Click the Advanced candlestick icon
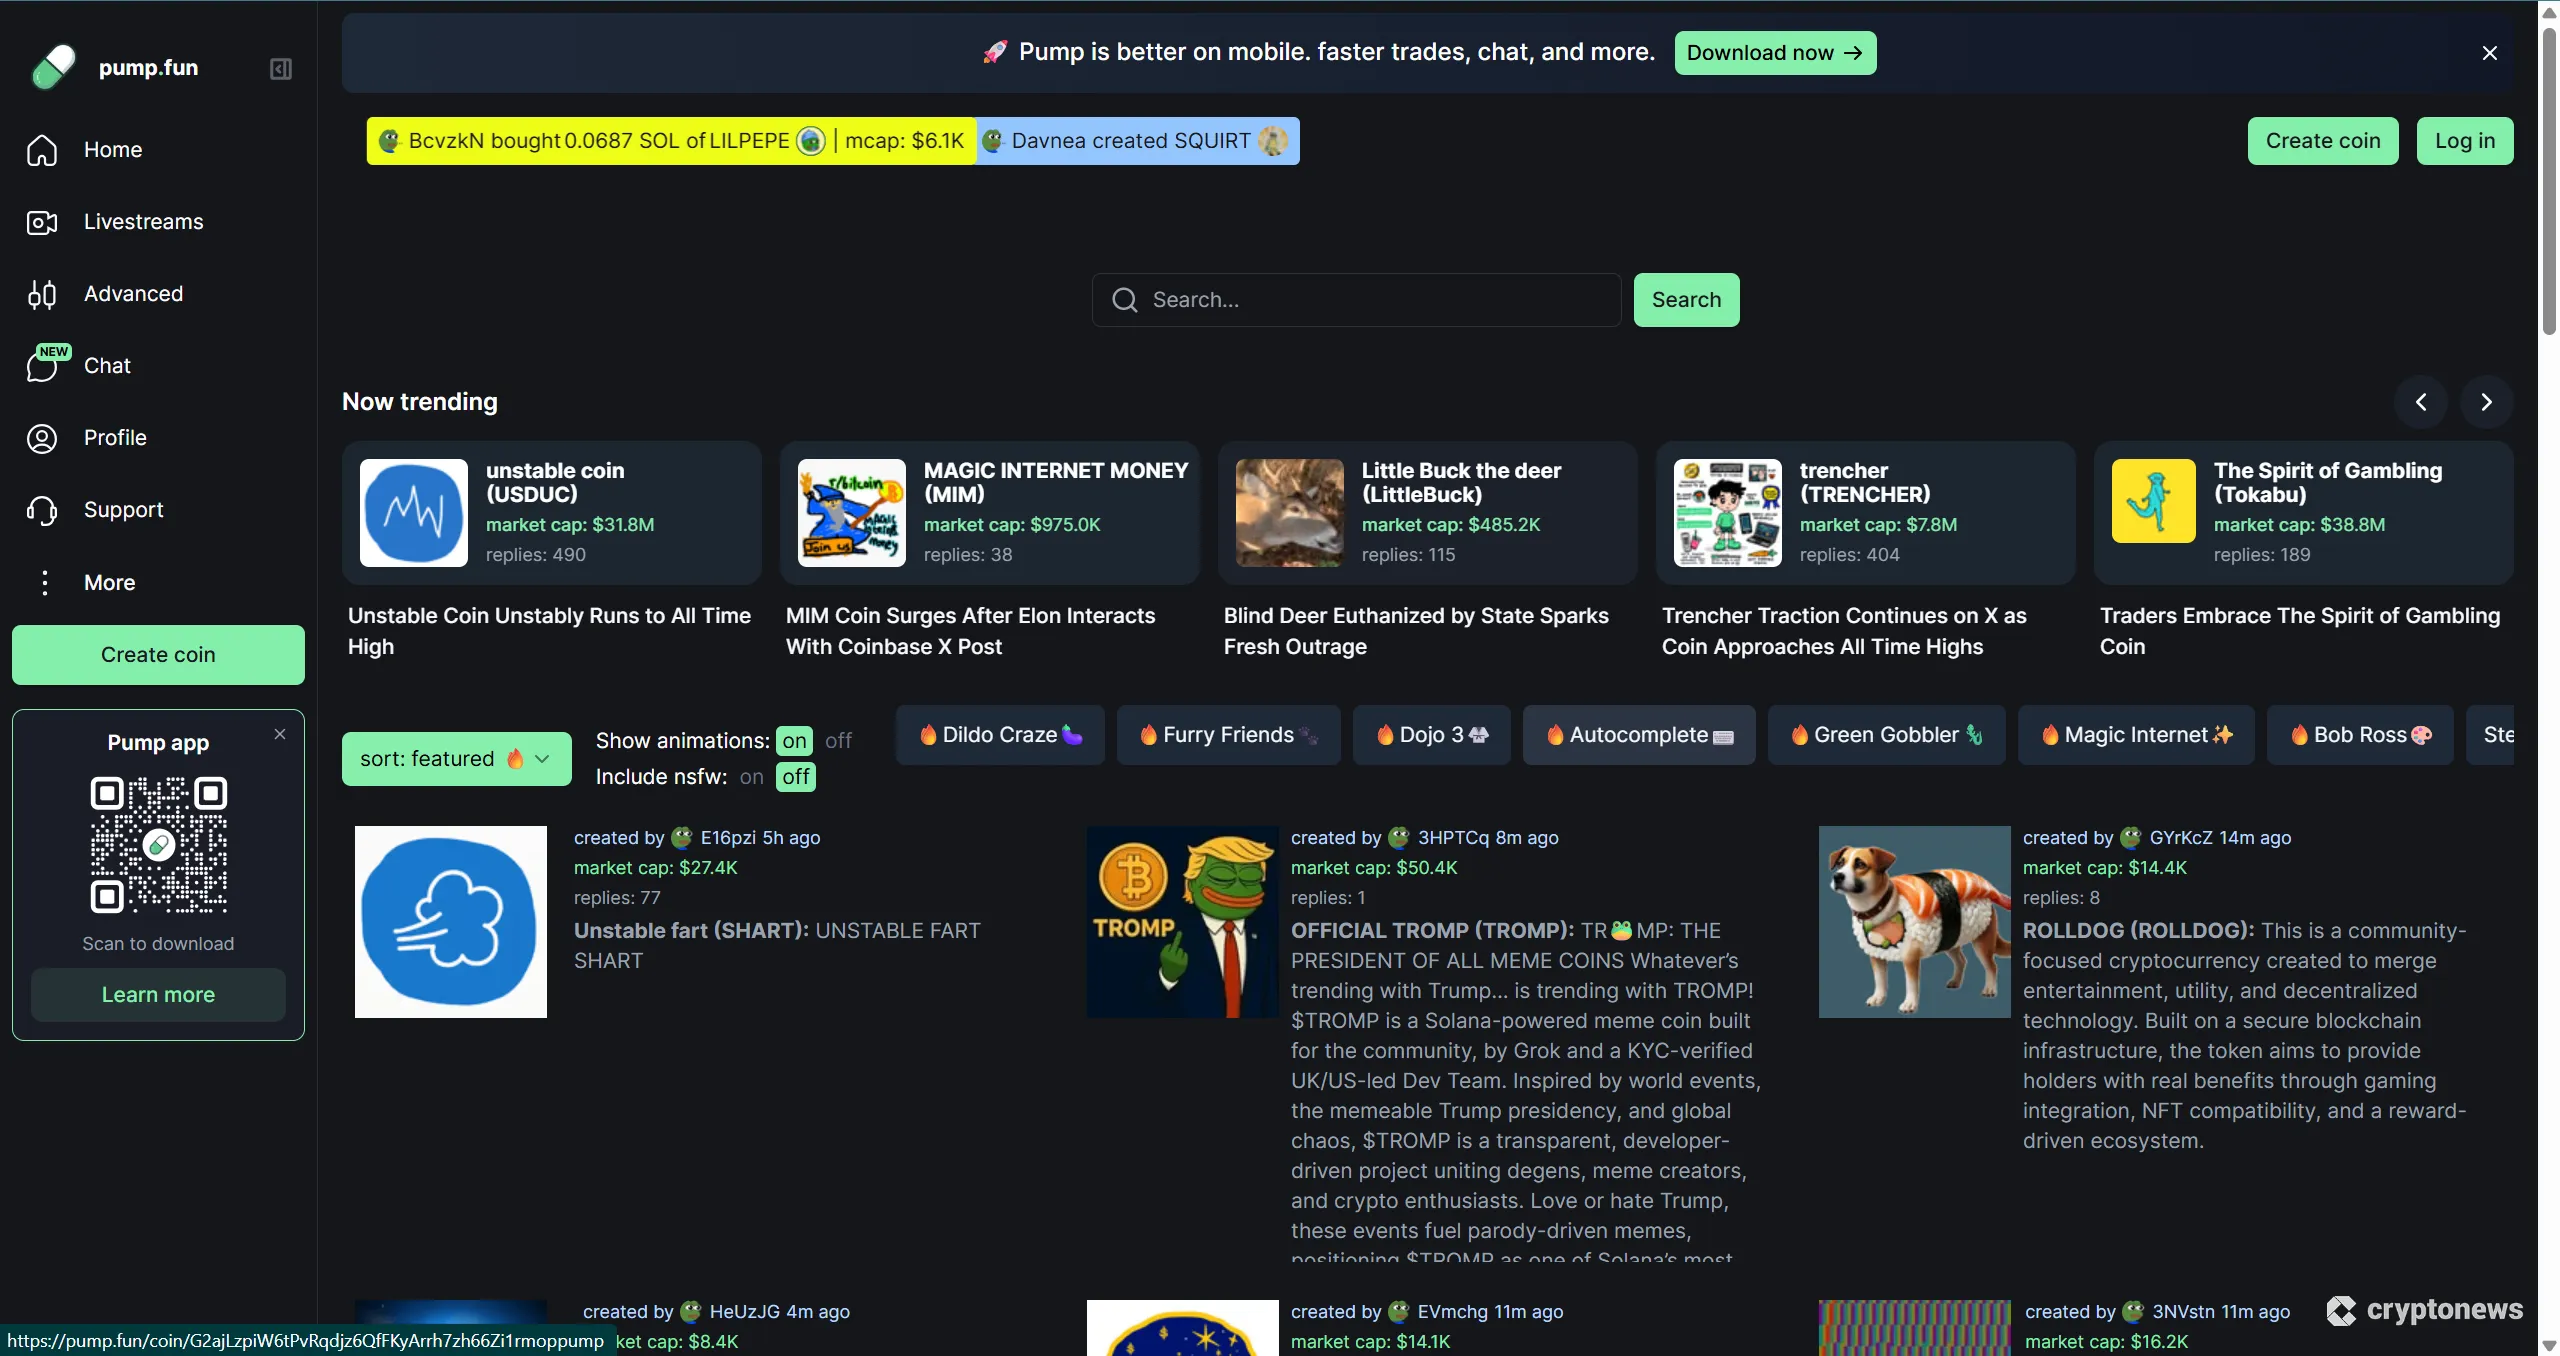Viewport: 2560px width, 1356px height. (42, 294)
